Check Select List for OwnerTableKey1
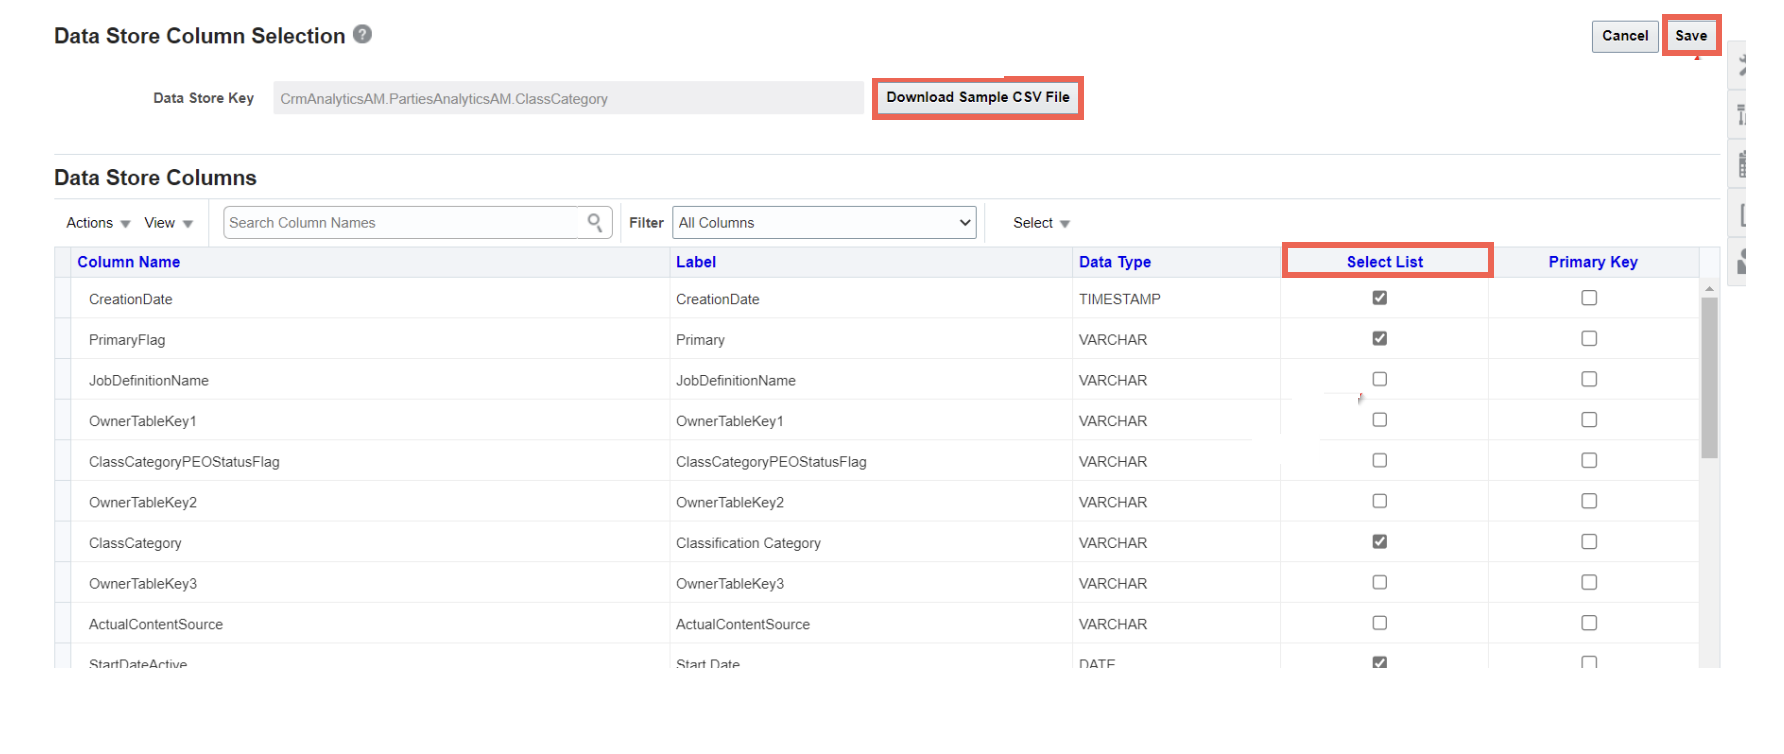Viewport: 1784px width, 754px height. (1380, 420)
